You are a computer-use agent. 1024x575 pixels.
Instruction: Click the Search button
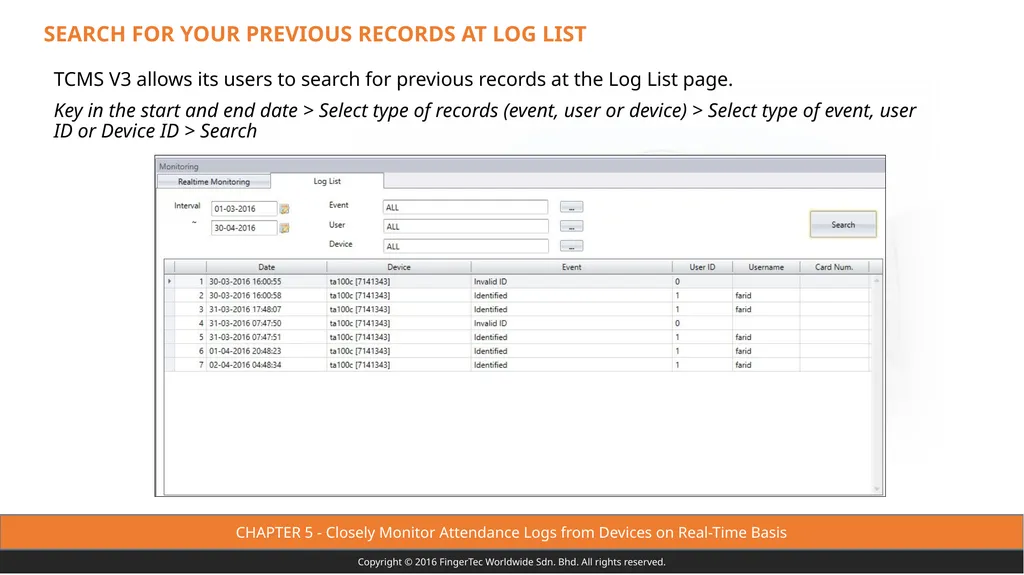[x=843, y=224]
